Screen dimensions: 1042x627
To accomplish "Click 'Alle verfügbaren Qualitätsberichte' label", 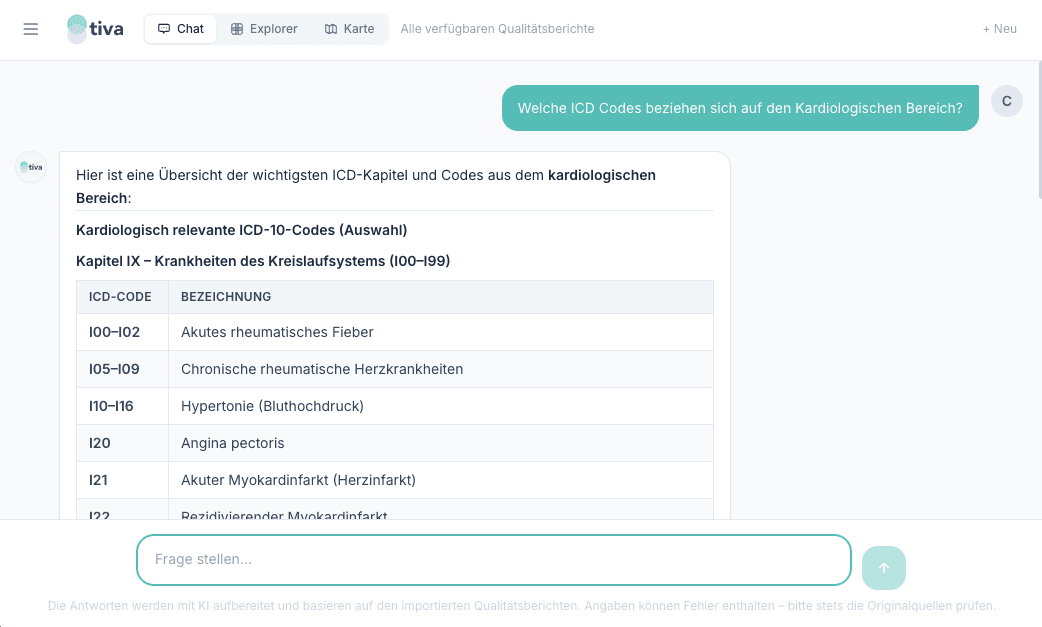I will (497, 29).
